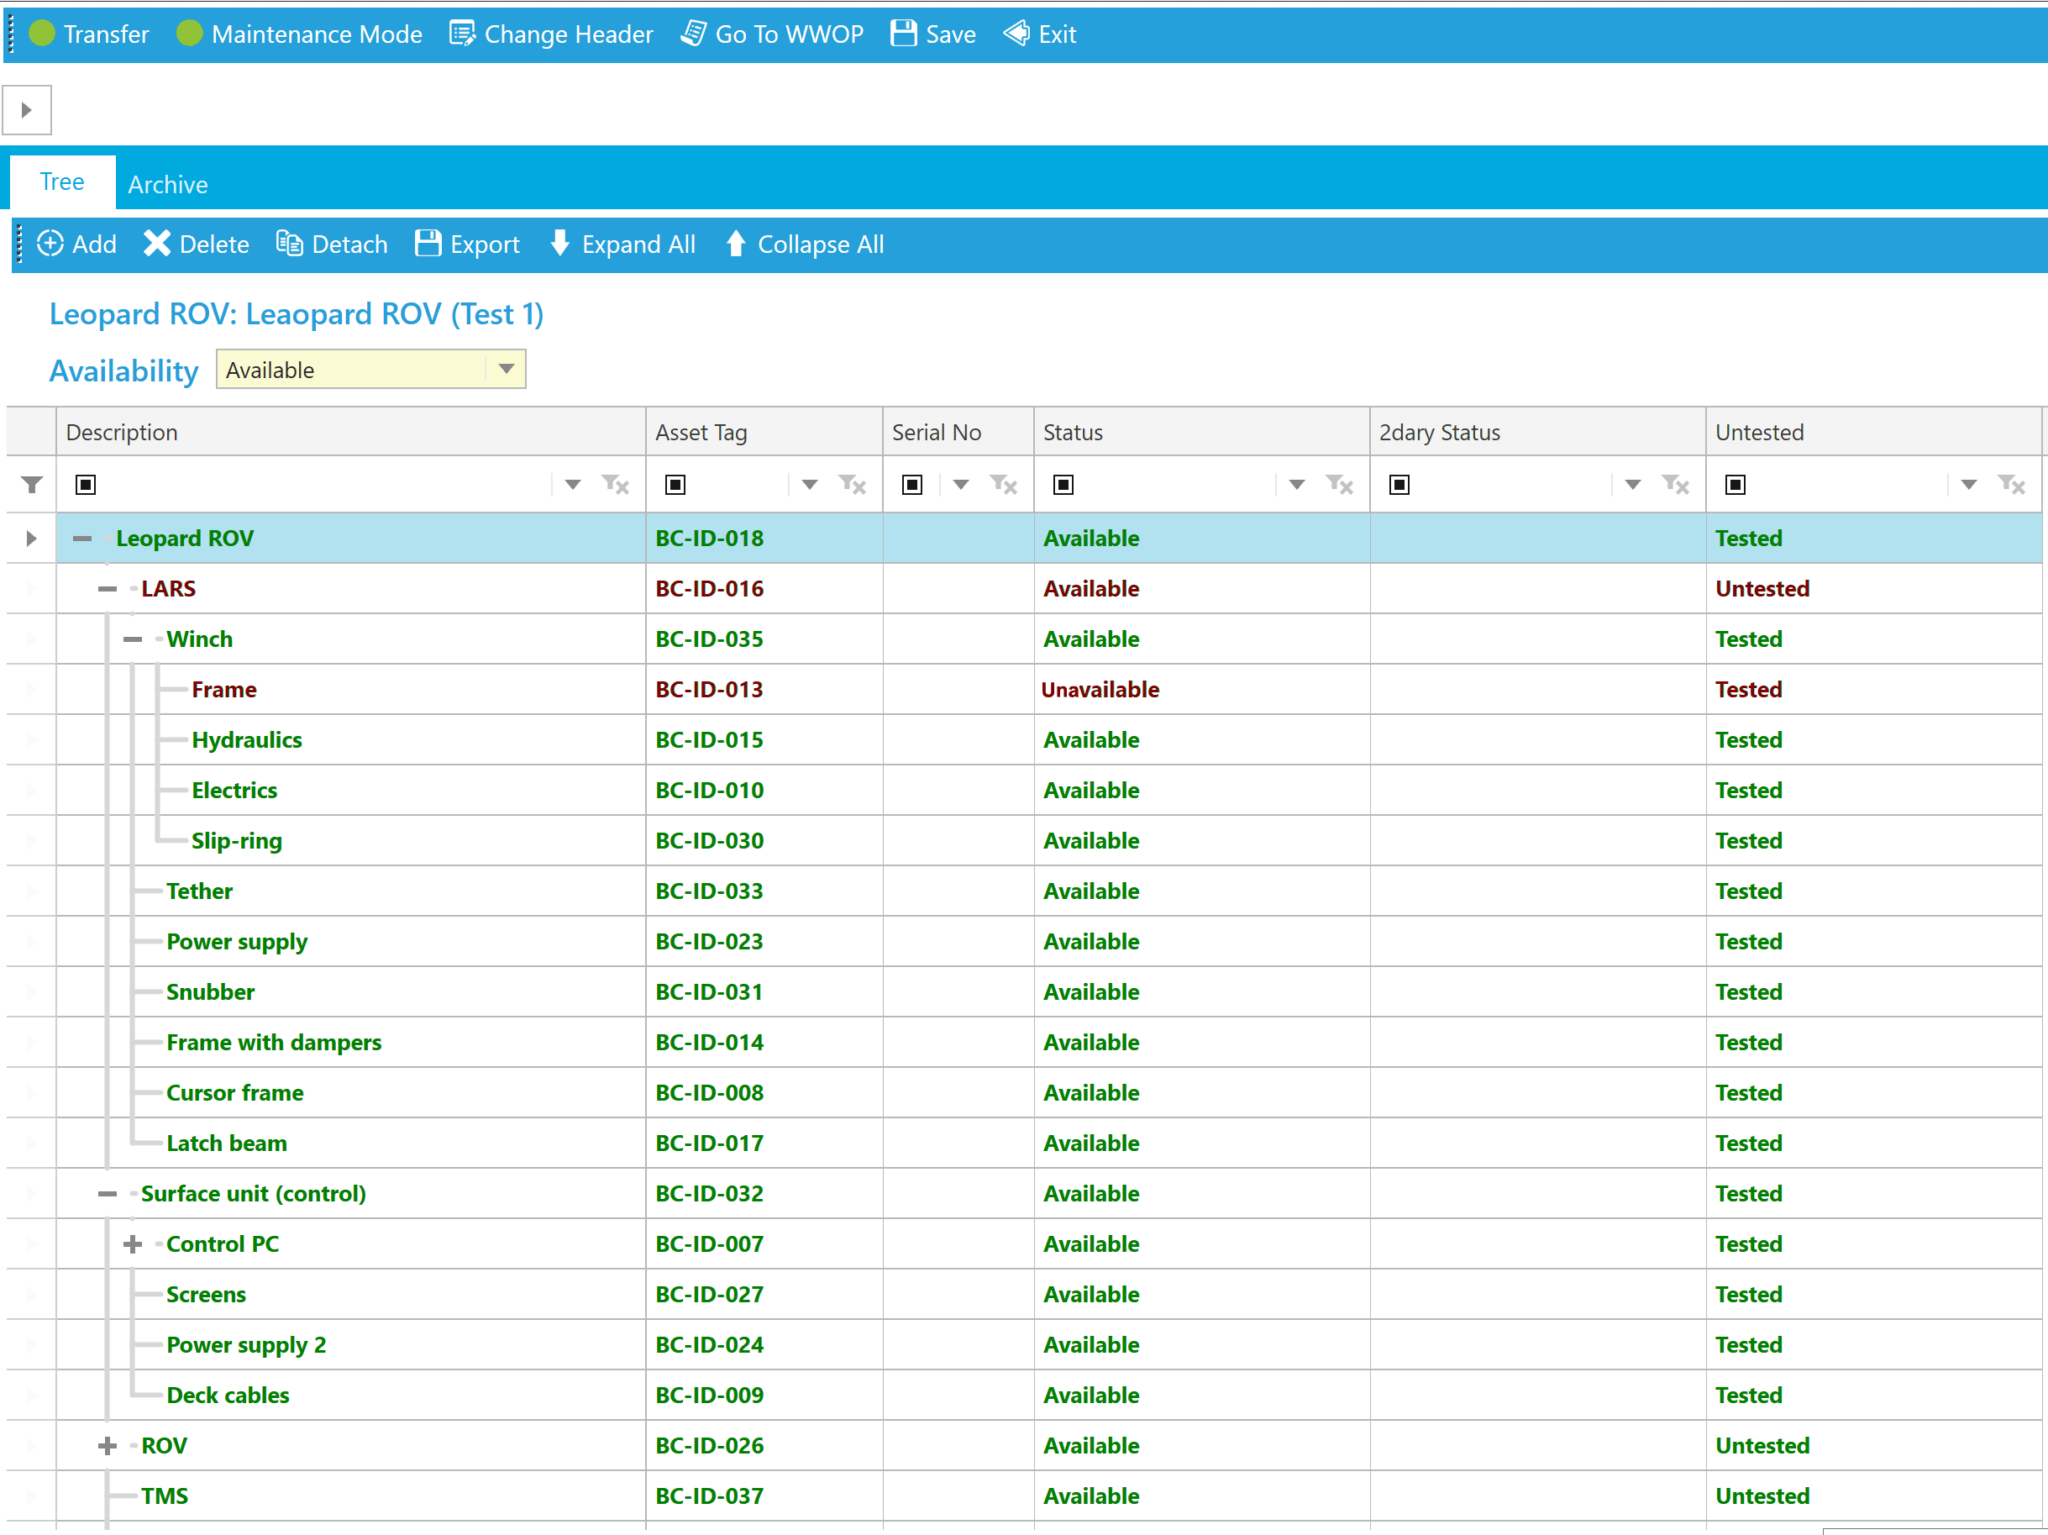Click the Transfer green status icon

[42, 33]
